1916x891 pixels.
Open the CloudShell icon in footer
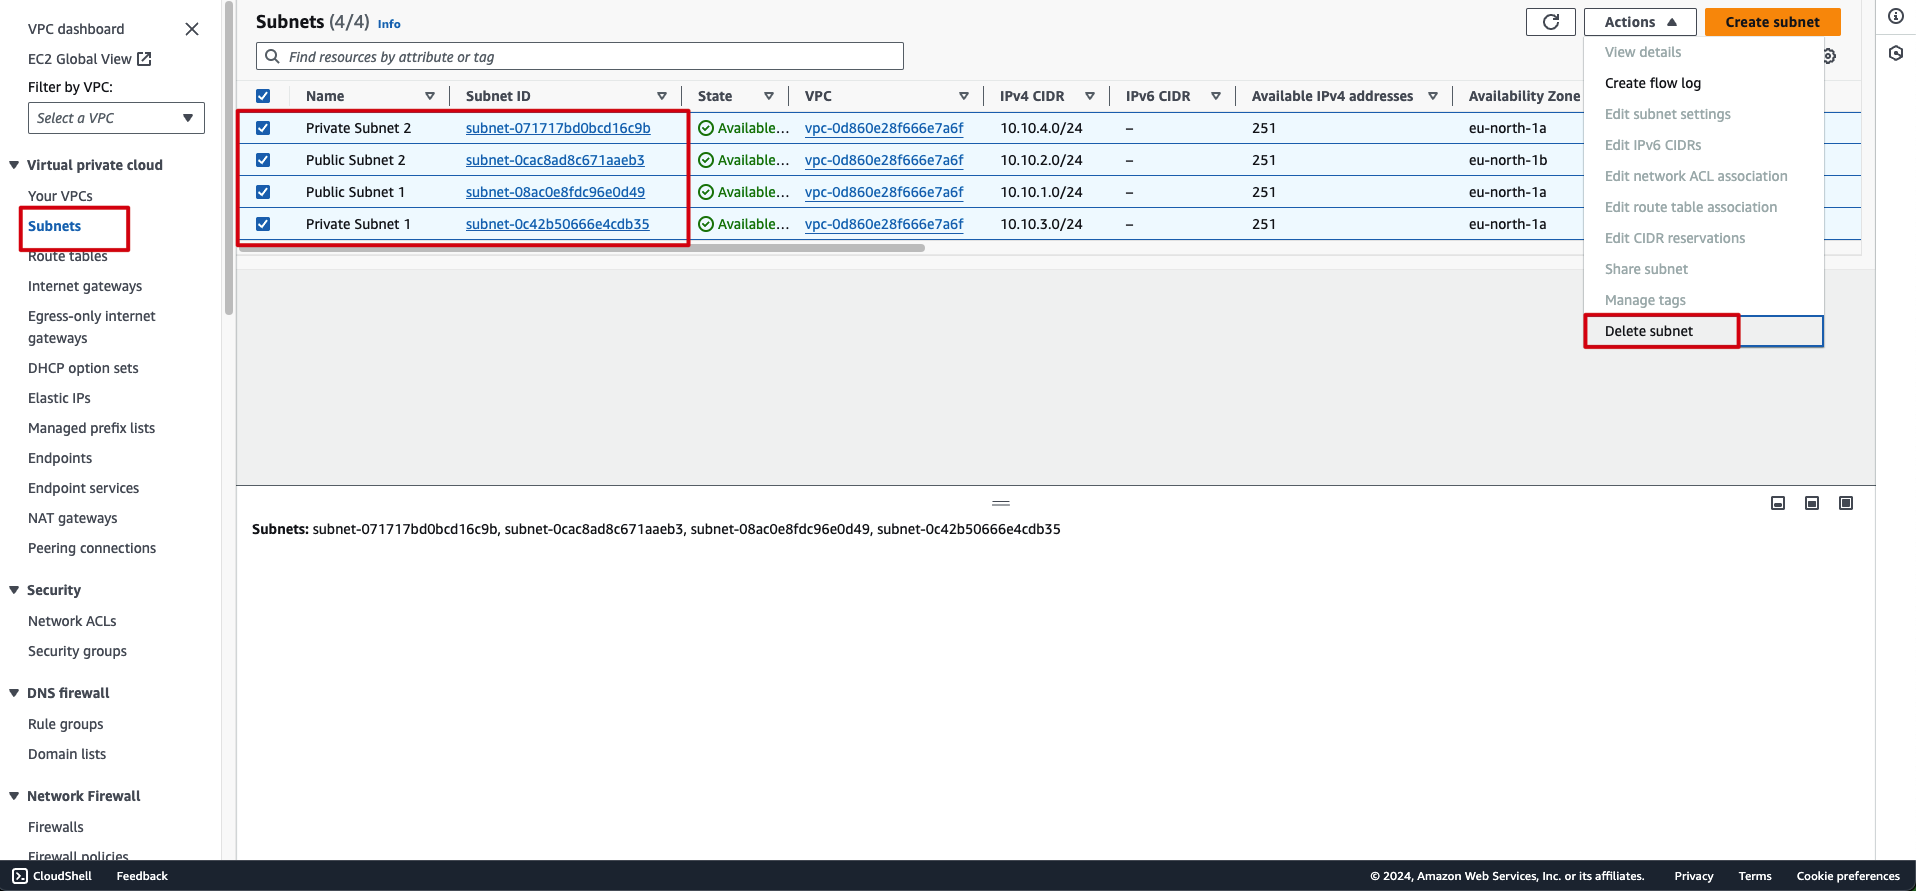point(20,876)
